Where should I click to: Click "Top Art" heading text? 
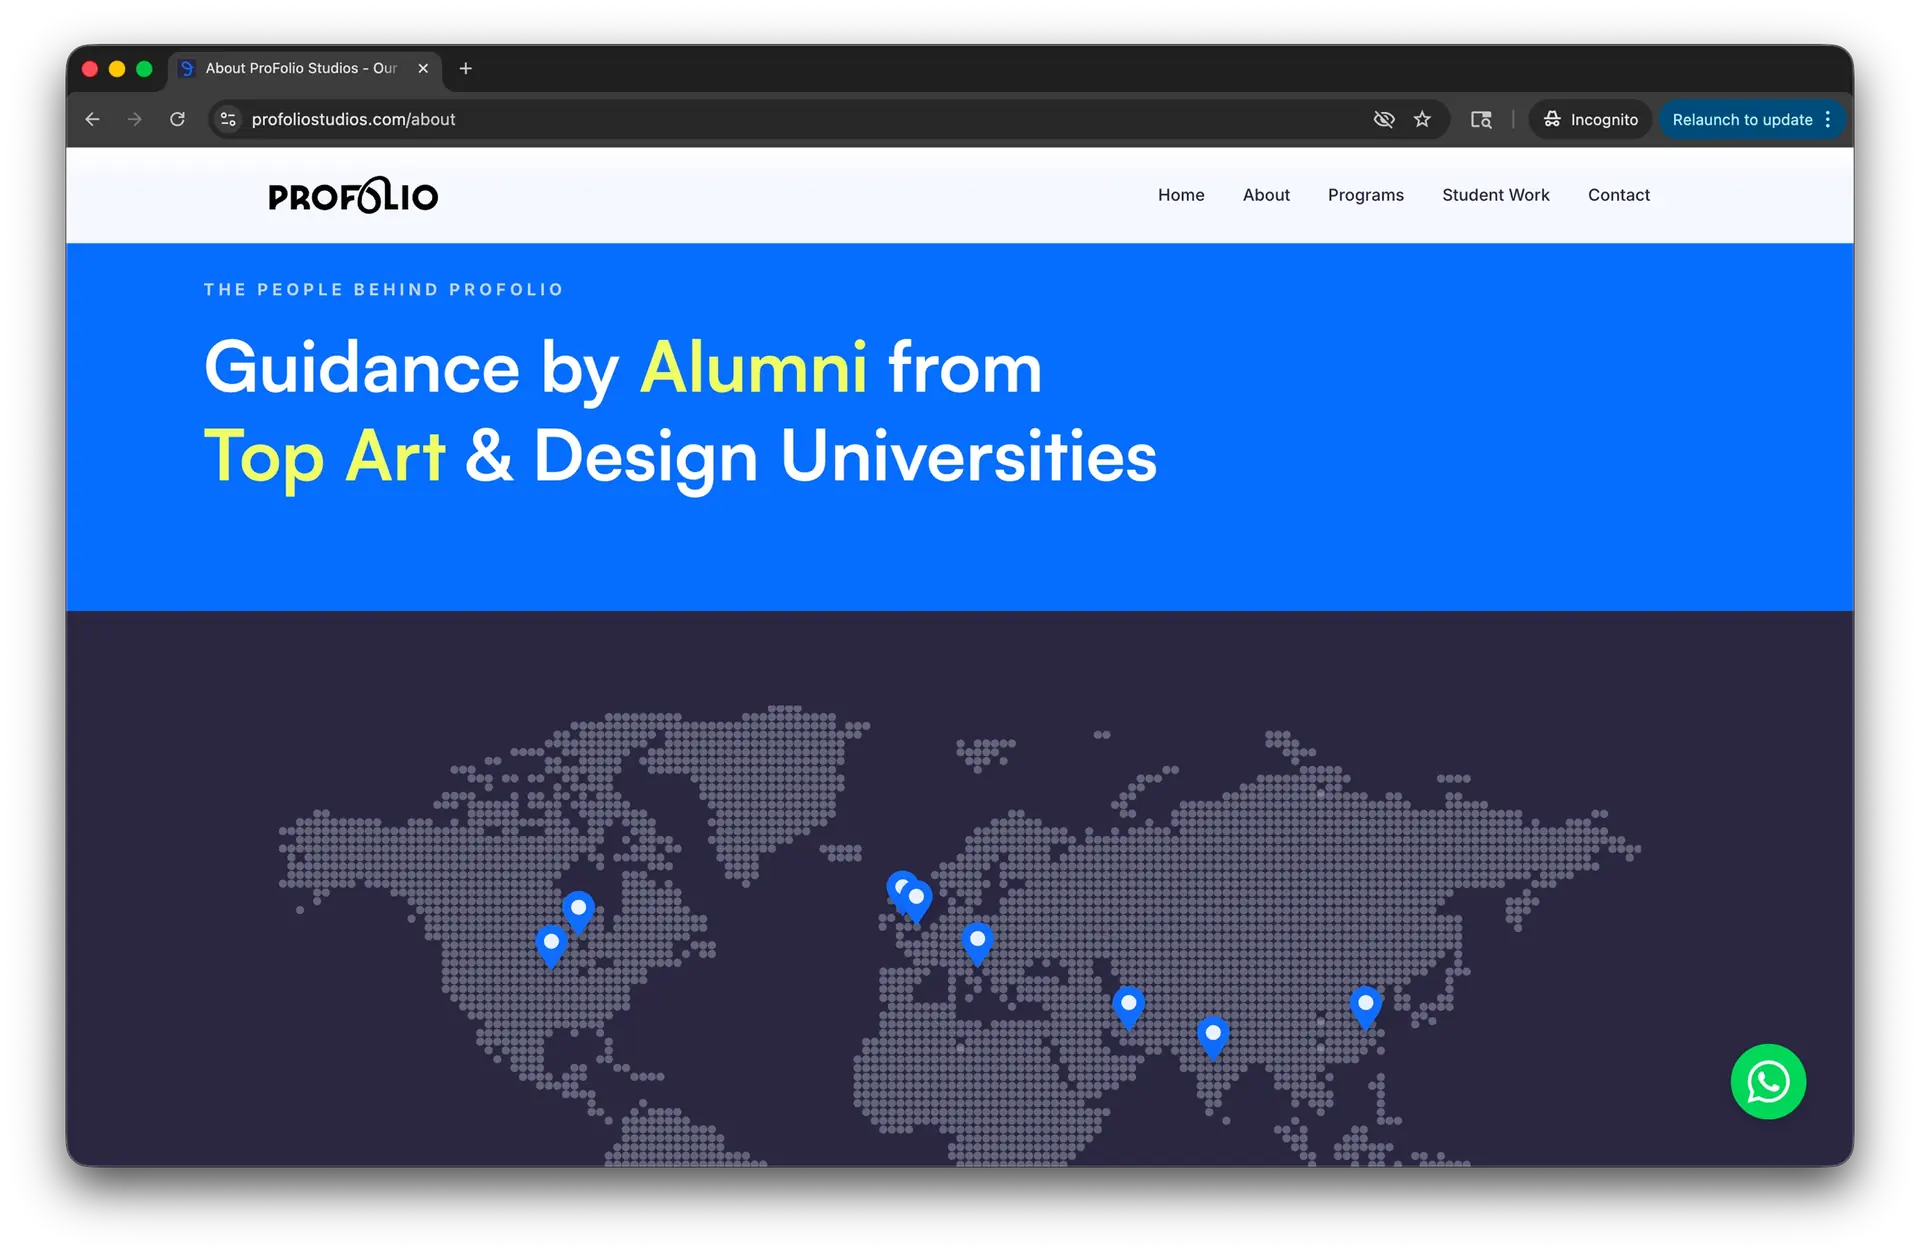324,457
